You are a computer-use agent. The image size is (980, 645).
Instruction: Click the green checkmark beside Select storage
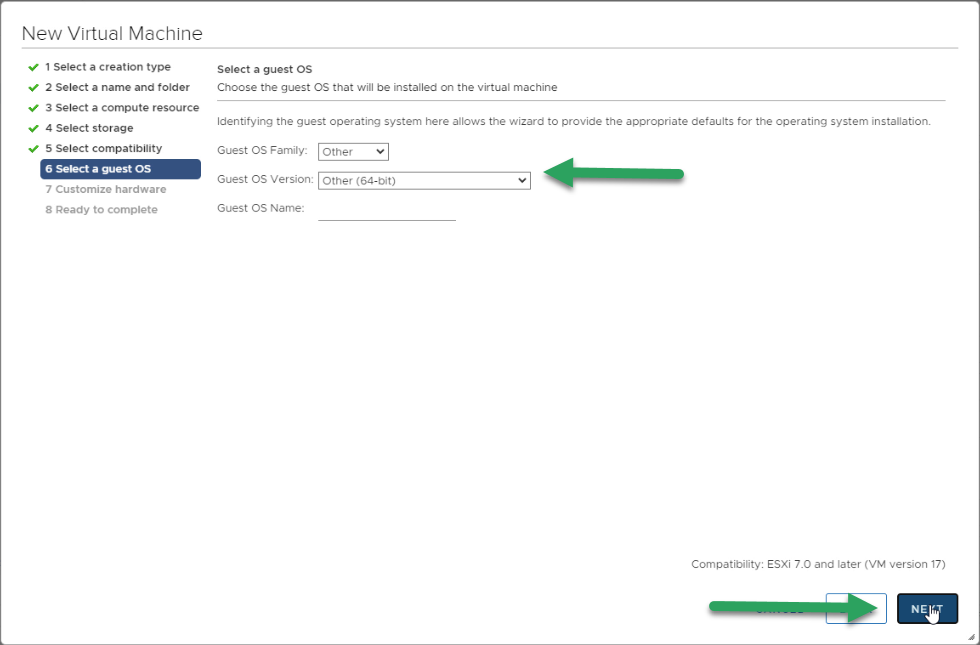point(34,129)
